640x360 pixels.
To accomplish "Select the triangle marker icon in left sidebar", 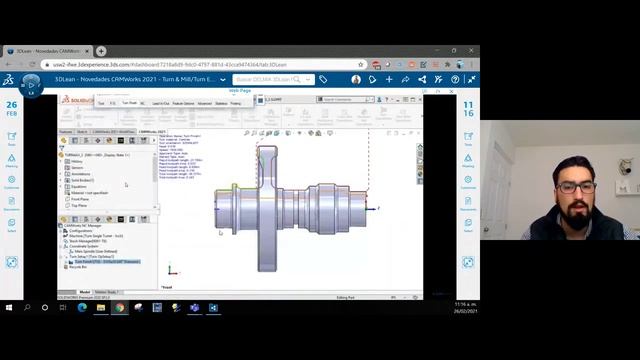I will (x=11, y=158).
